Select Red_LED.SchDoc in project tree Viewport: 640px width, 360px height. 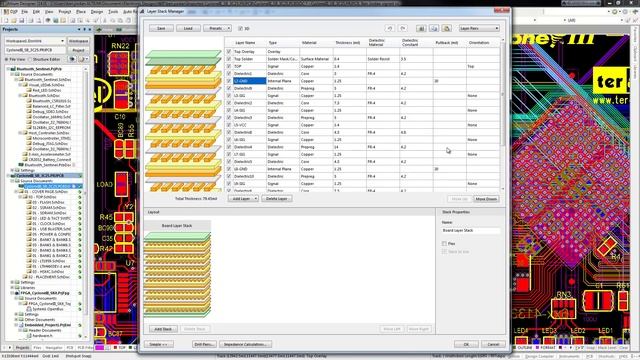click(x=47, y=90)
